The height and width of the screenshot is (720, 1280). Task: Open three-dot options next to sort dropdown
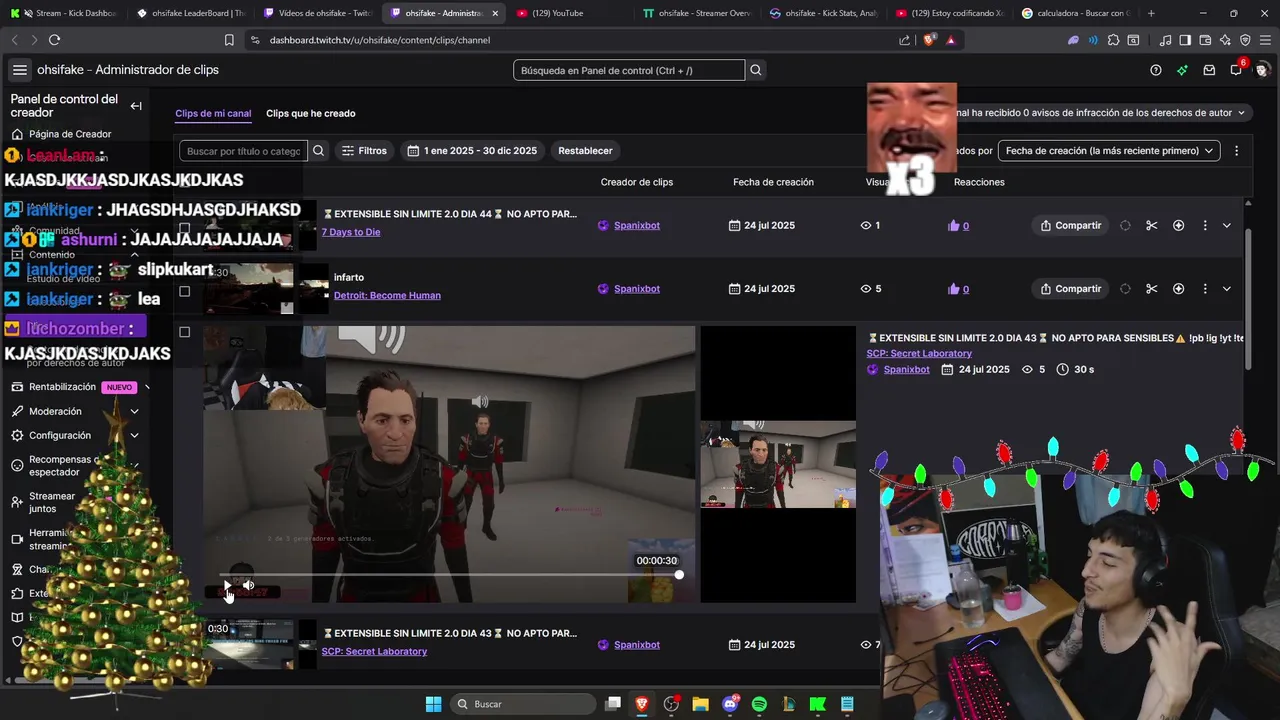[1237, 151]
